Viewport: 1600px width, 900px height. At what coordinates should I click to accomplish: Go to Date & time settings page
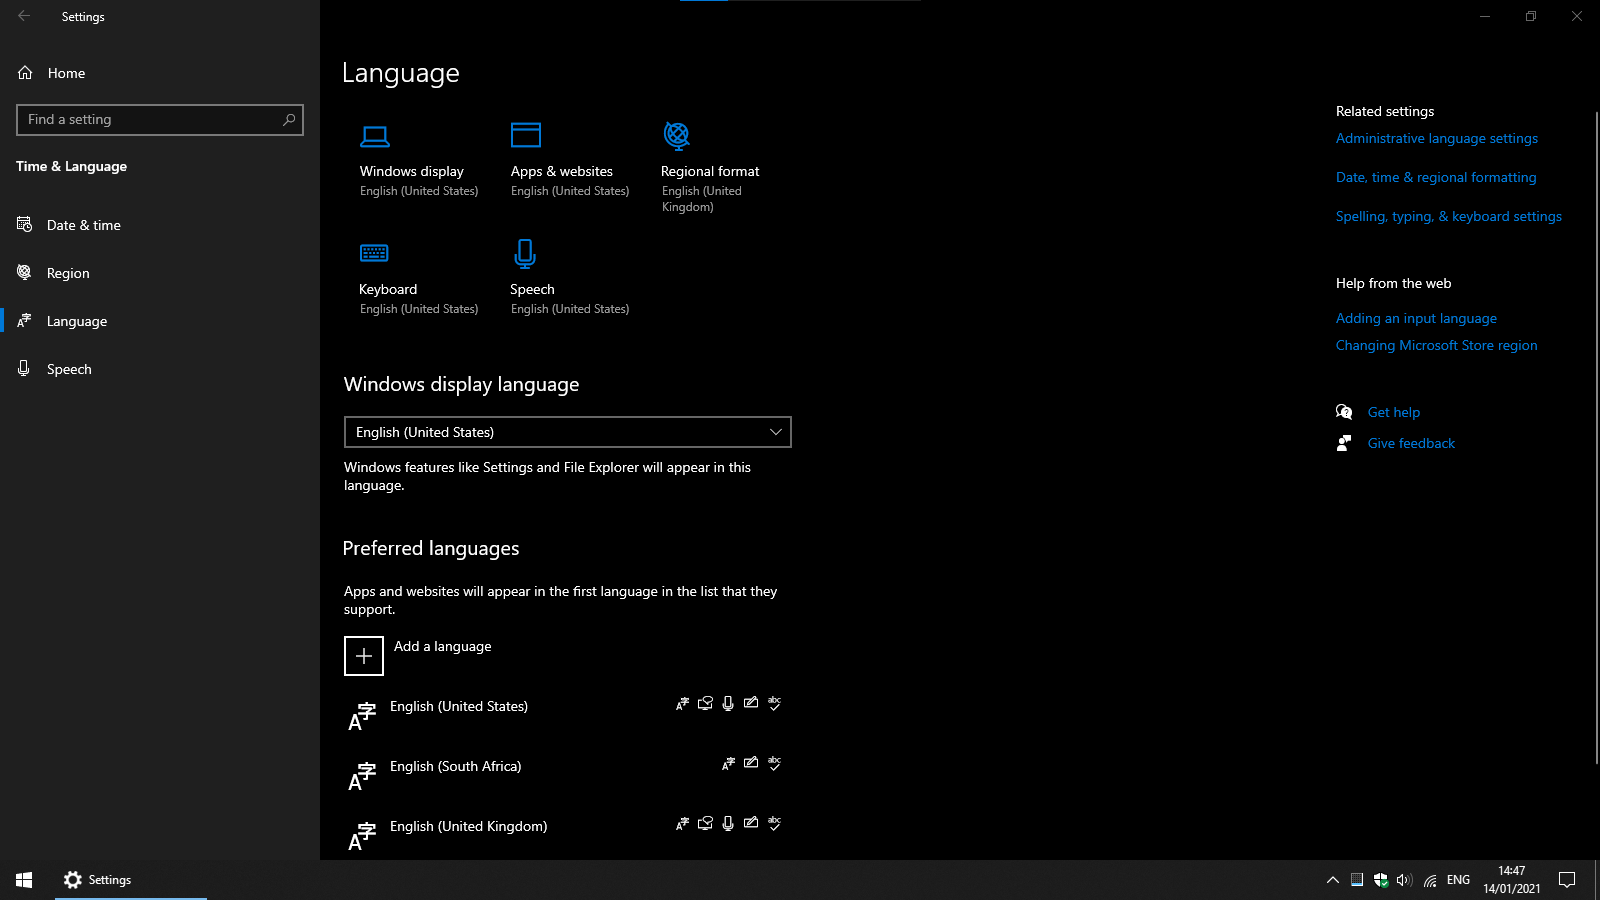[x=160, y=225]
